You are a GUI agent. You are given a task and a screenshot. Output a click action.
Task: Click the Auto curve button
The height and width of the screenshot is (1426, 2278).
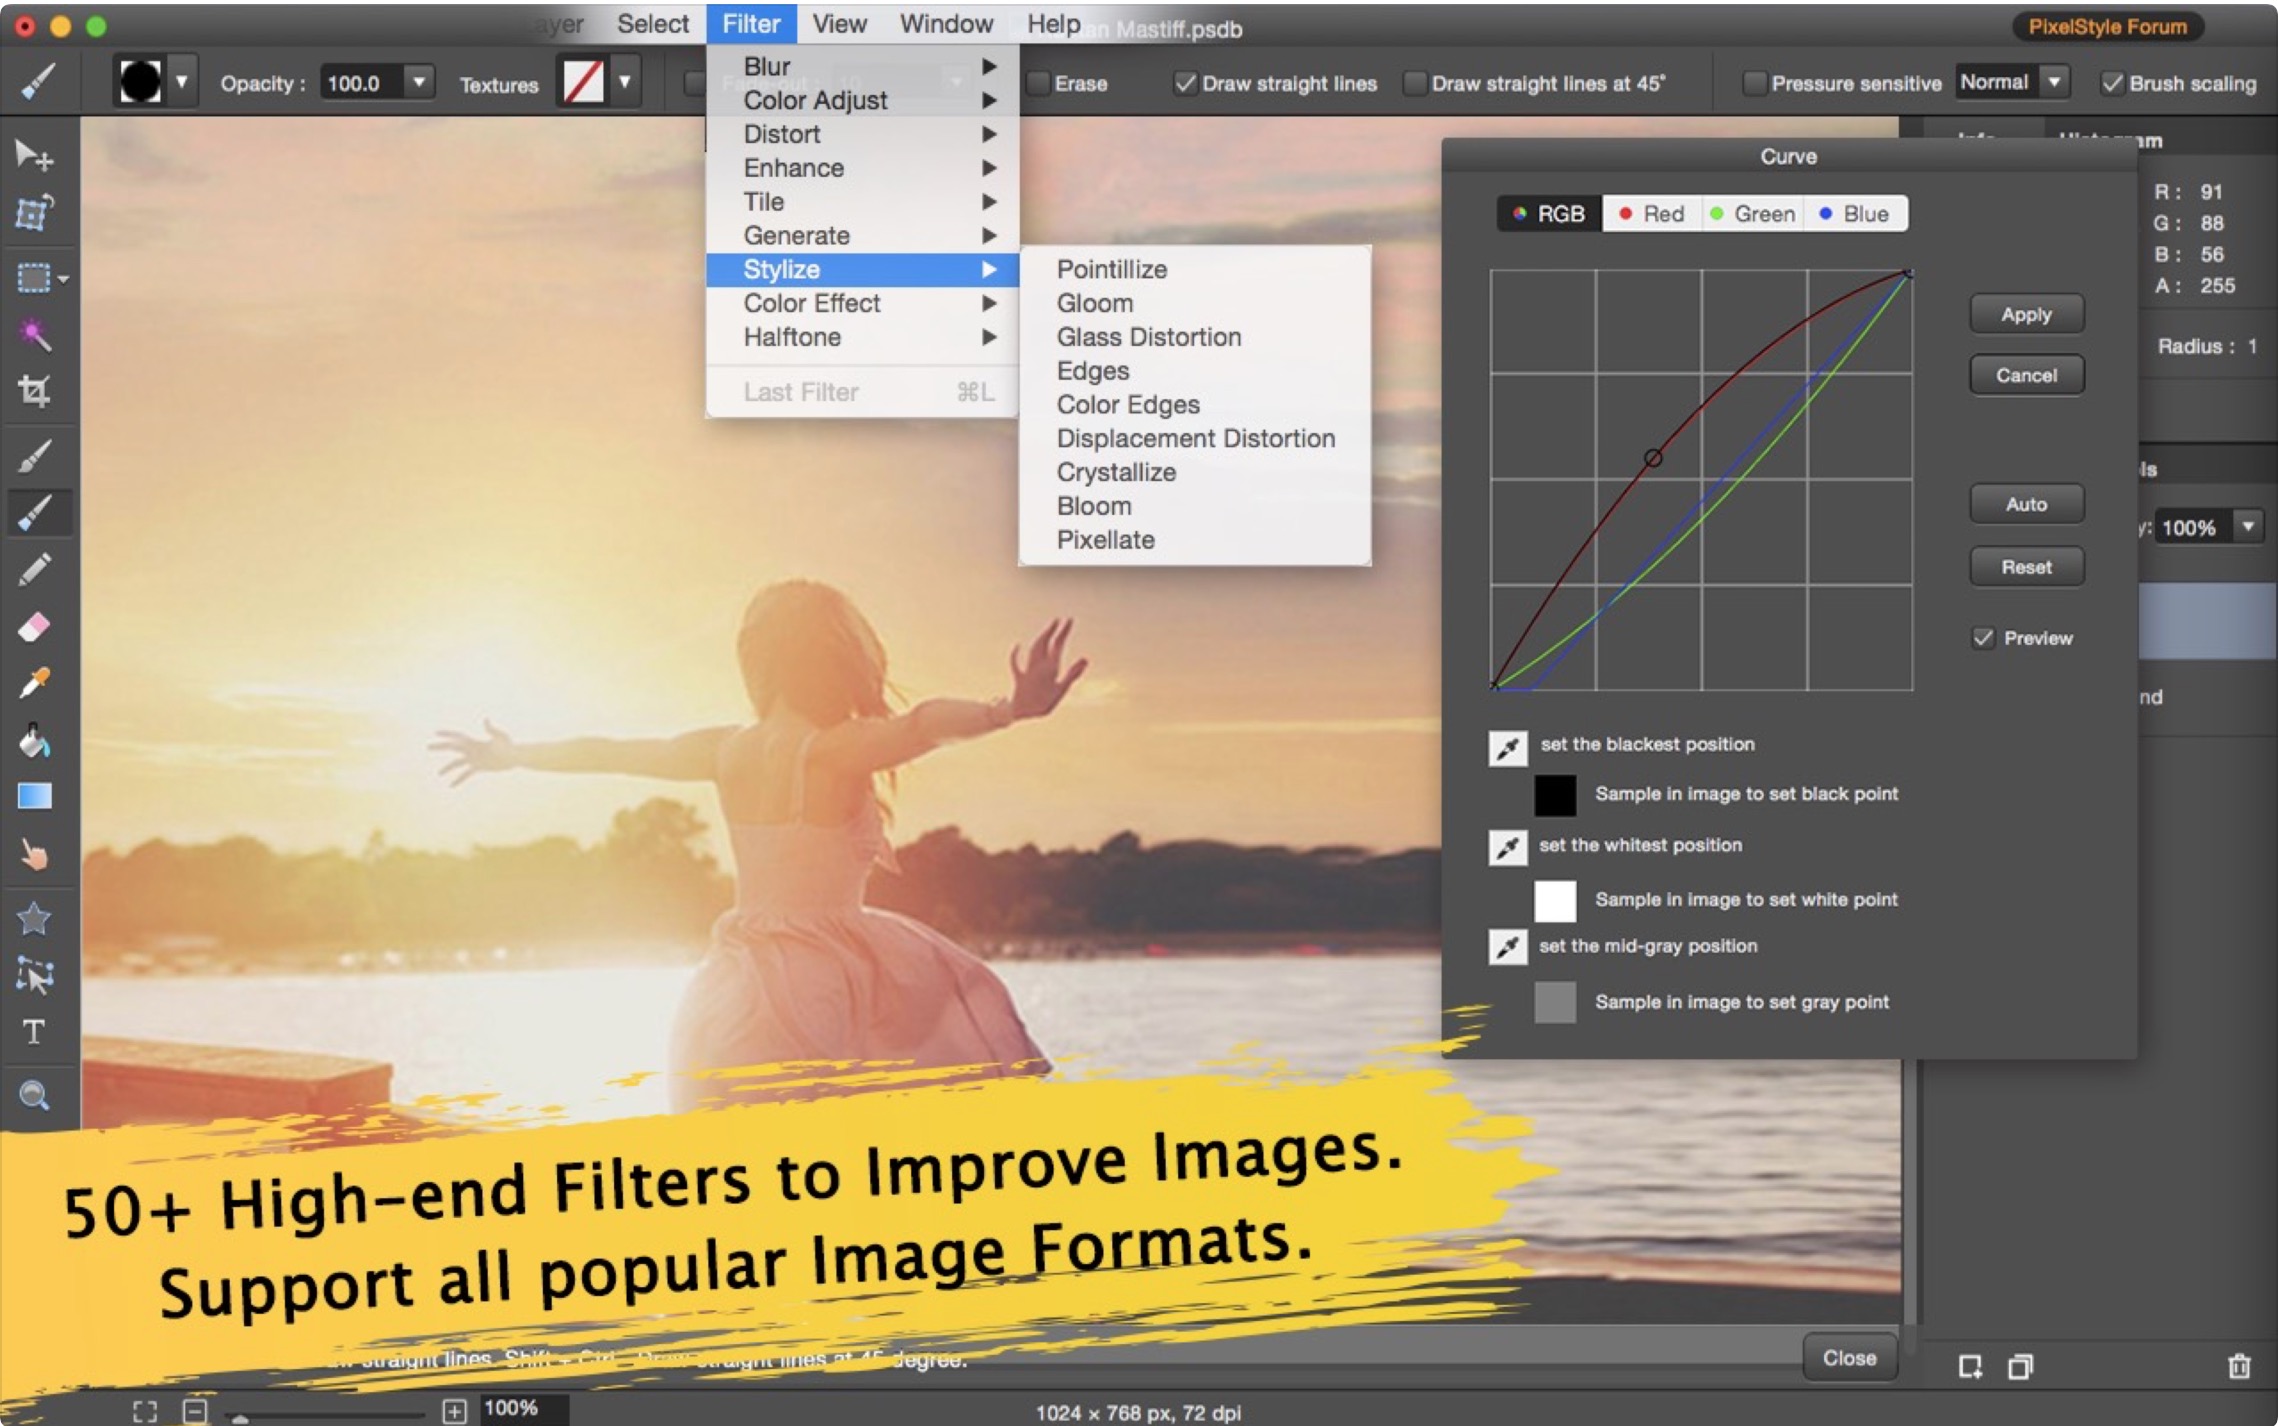pos(2026,504)
